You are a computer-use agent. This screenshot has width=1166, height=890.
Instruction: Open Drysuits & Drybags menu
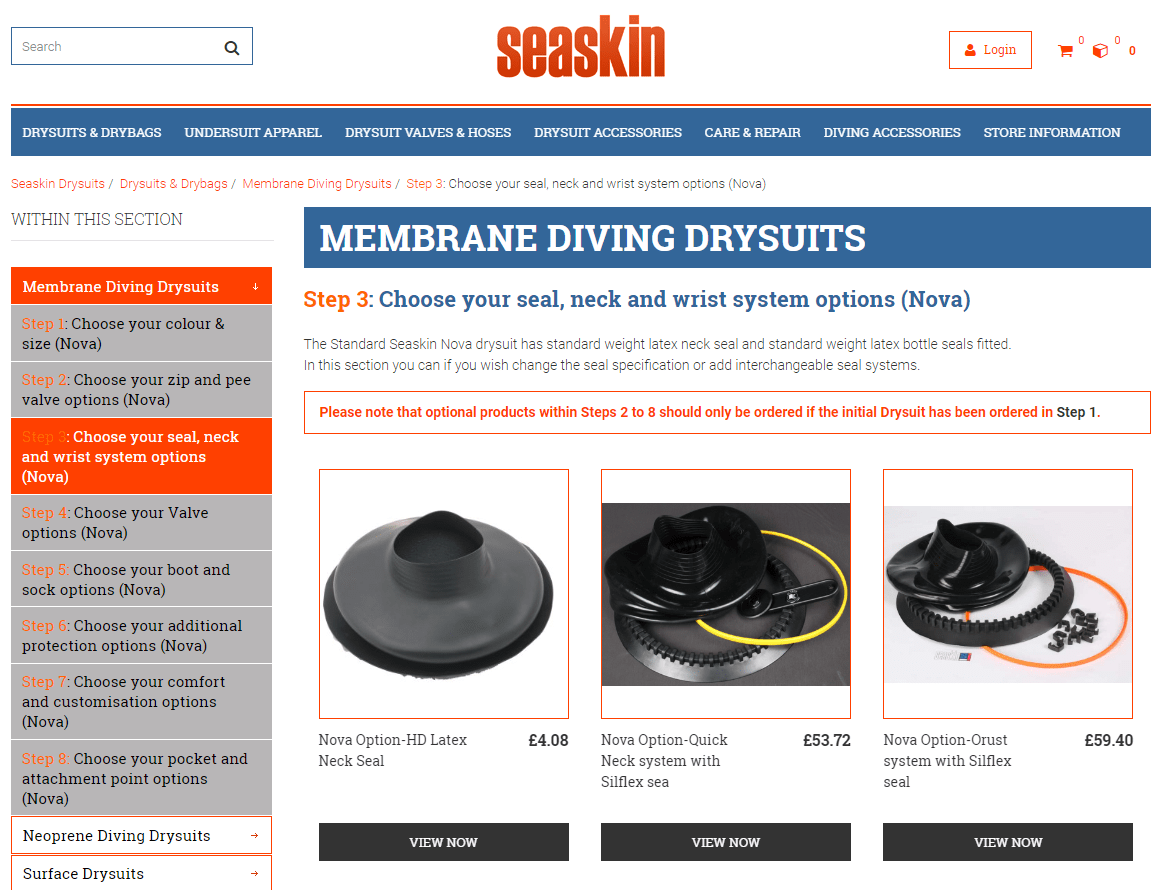pyautogui.click(x=91, y=132)
